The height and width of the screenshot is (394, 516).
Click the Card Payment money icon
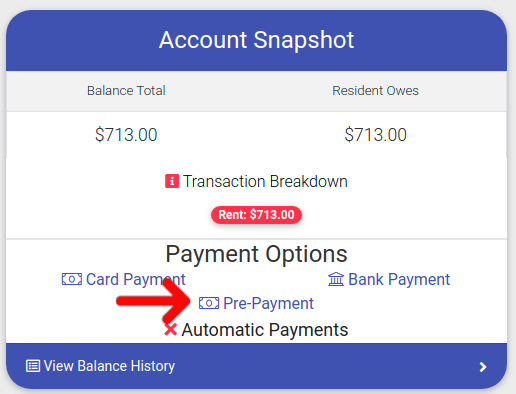pyautogui.click(x=72, y=279)
